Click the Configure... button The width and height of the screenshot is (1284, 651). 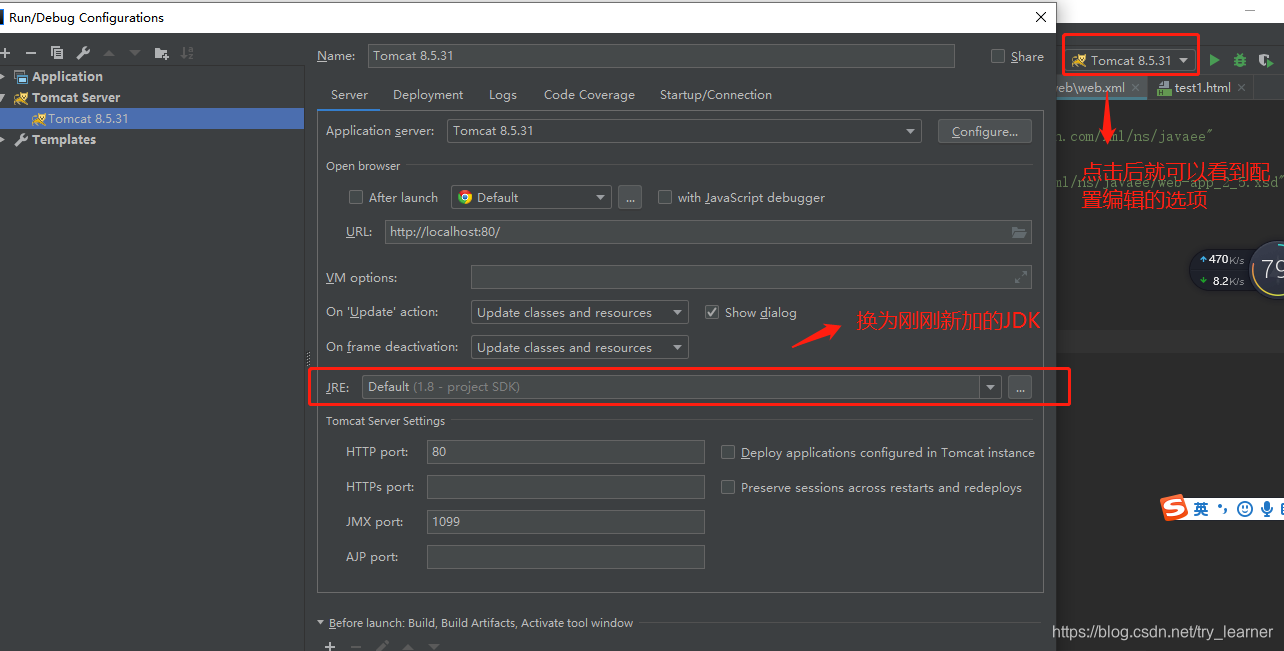(x=985, y=131)
